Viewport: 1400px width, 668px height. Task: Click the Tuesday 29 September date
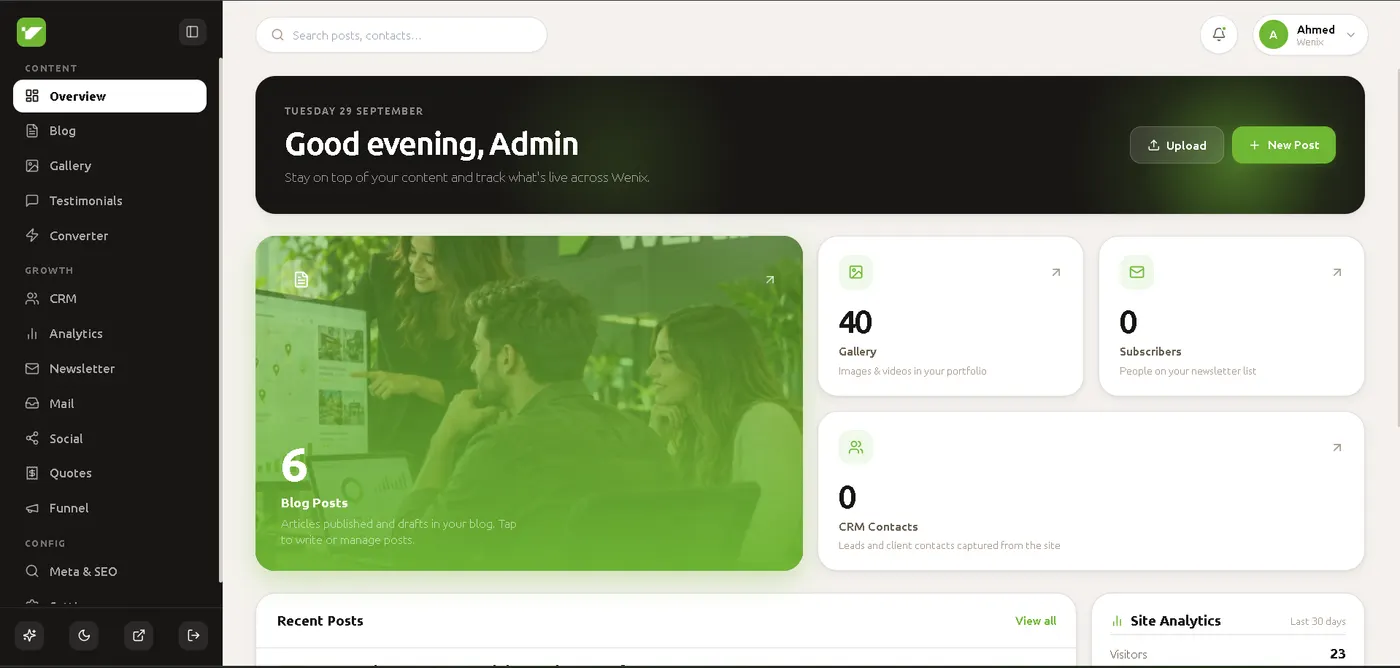click(354, 111)
